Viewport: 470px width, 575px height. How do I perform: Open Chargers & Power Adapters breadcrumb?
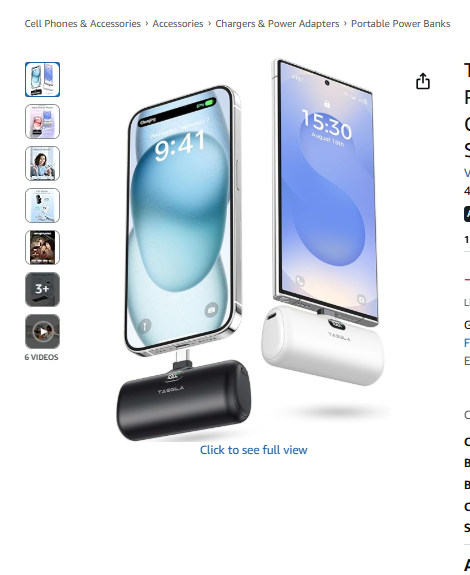point(277,23)
